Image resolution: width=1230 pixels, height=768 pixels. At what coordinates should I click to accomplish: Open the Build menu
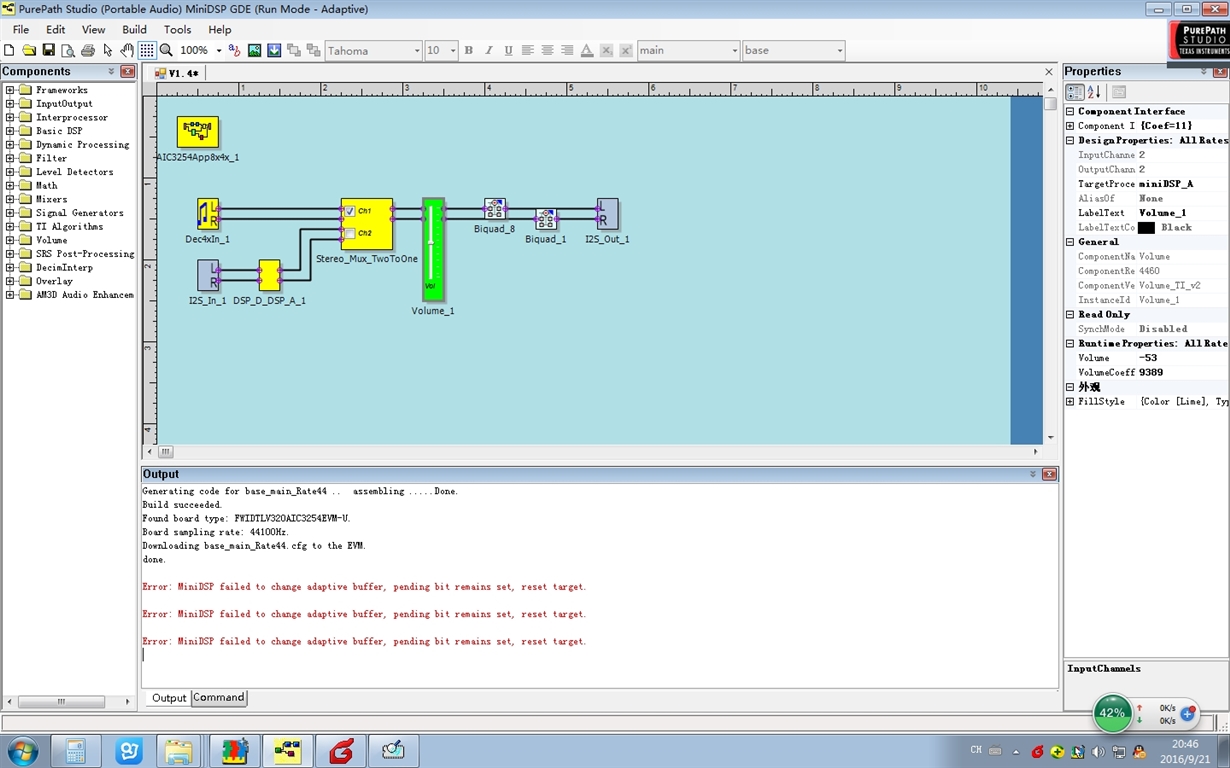133,29
